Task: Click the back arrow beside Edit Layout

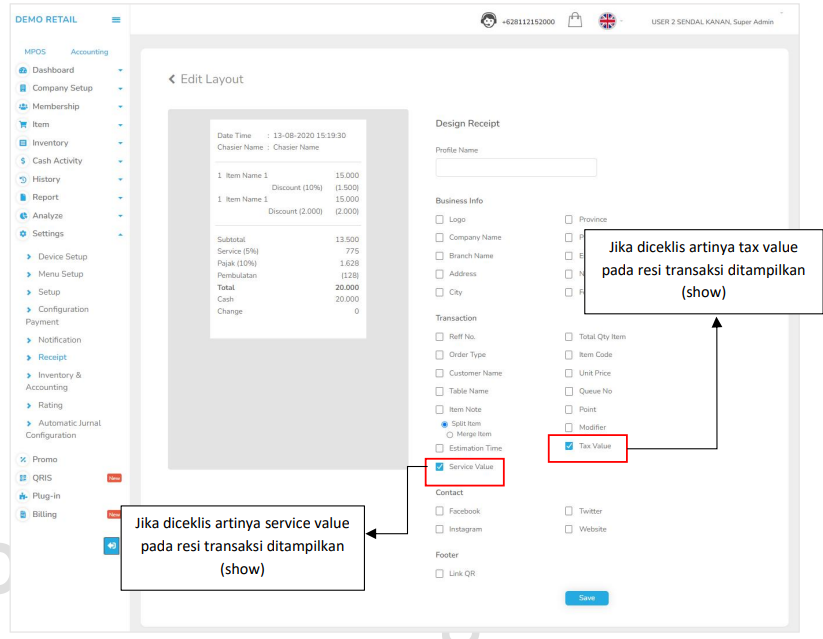Action: pyautogui.click(x=172, y=79)
